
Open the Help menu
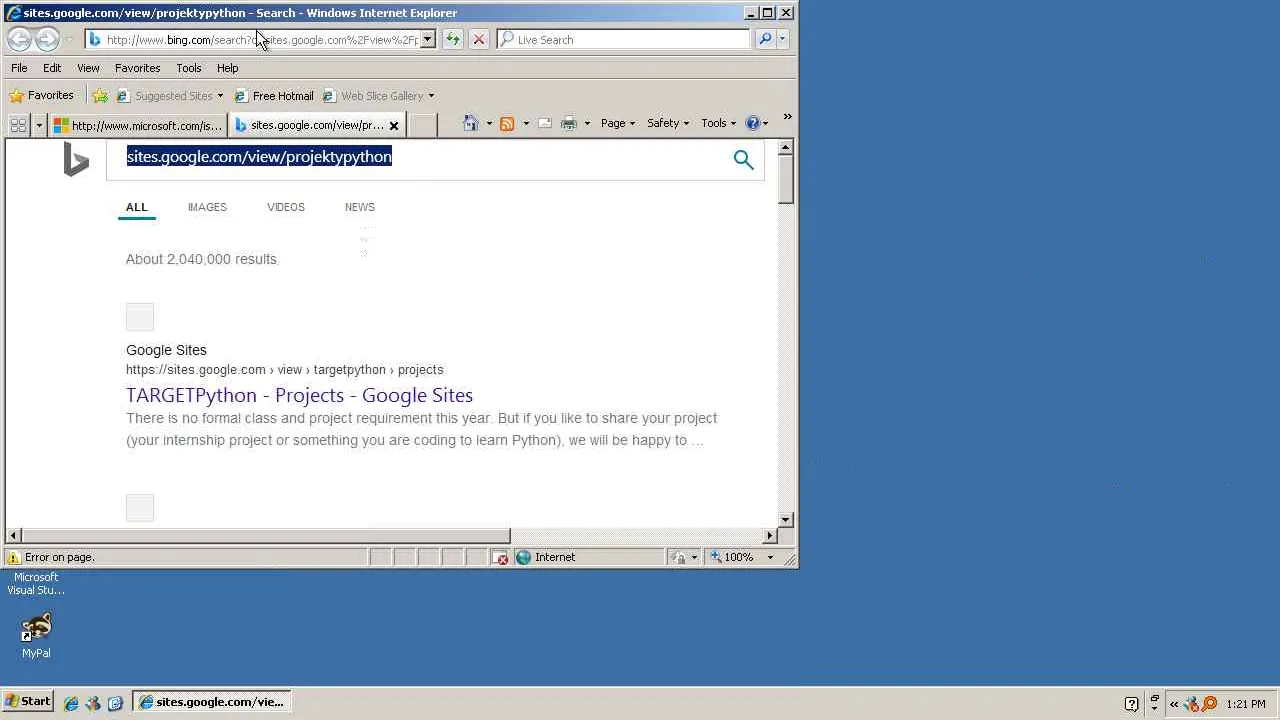(x=227, y=68)
